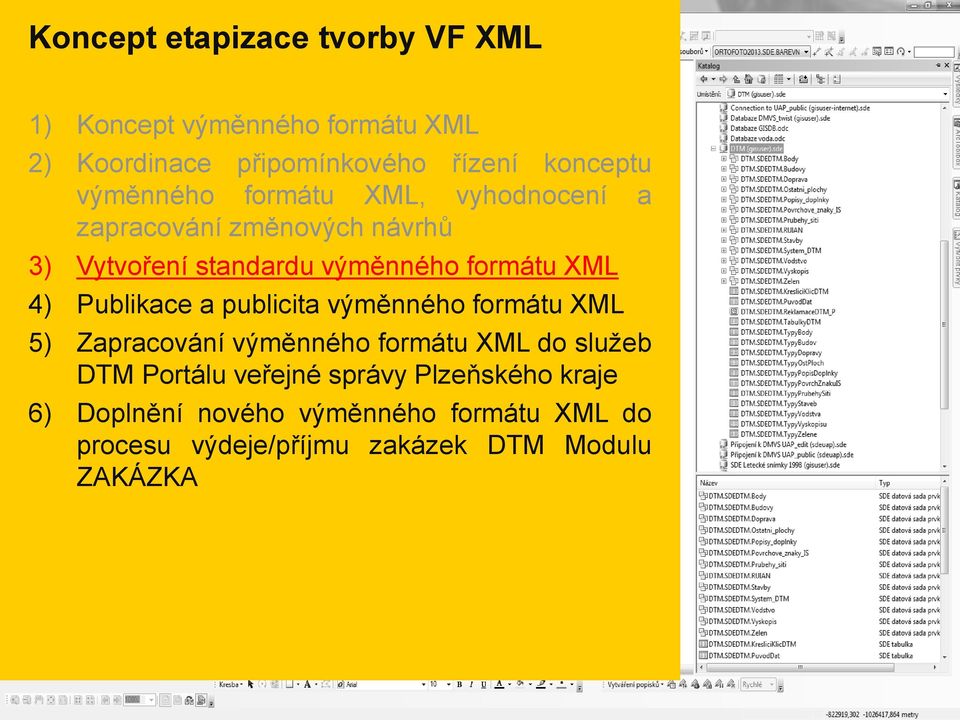
Task: Select Databaze voda.odc in tree
Action: [757, 138]
